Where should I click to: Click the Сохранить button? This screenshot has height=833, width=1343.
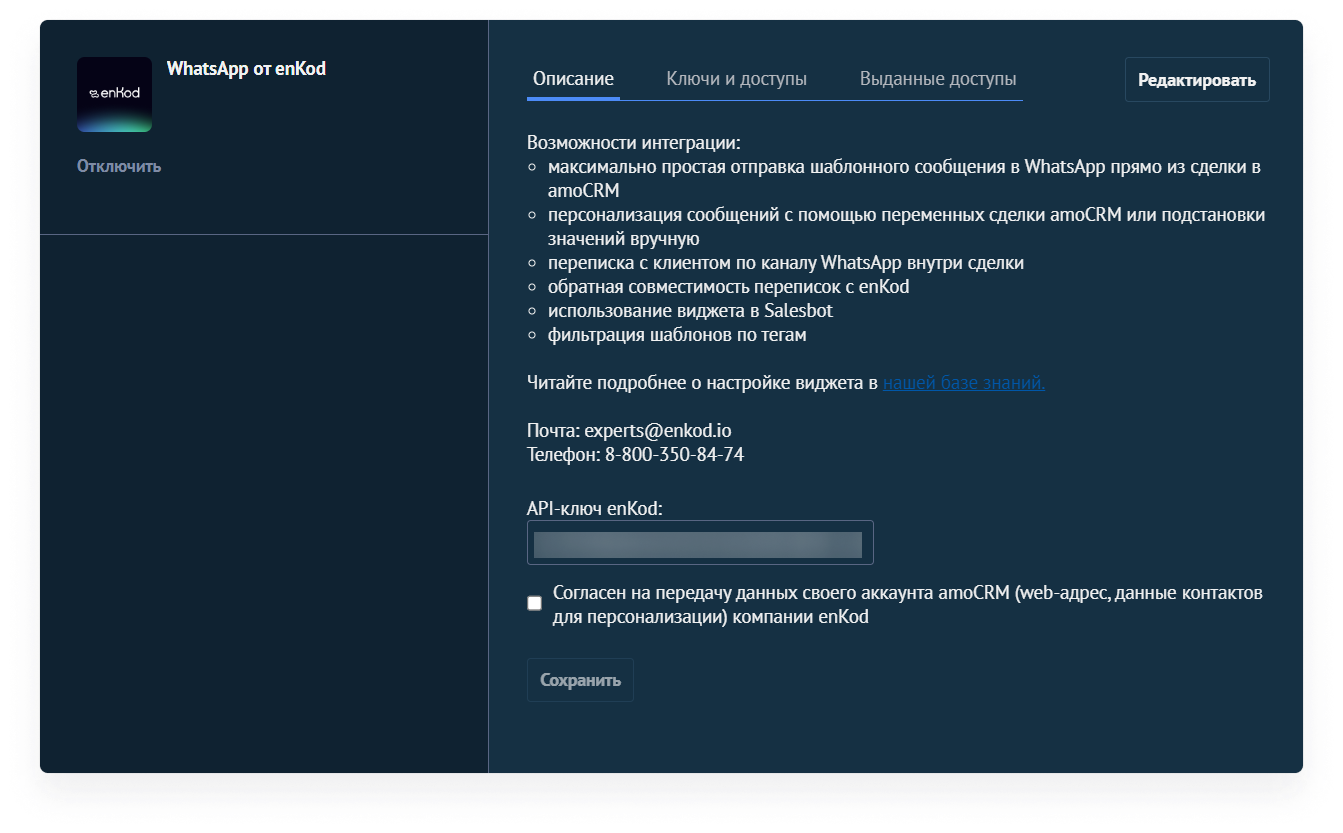[580, 680]
